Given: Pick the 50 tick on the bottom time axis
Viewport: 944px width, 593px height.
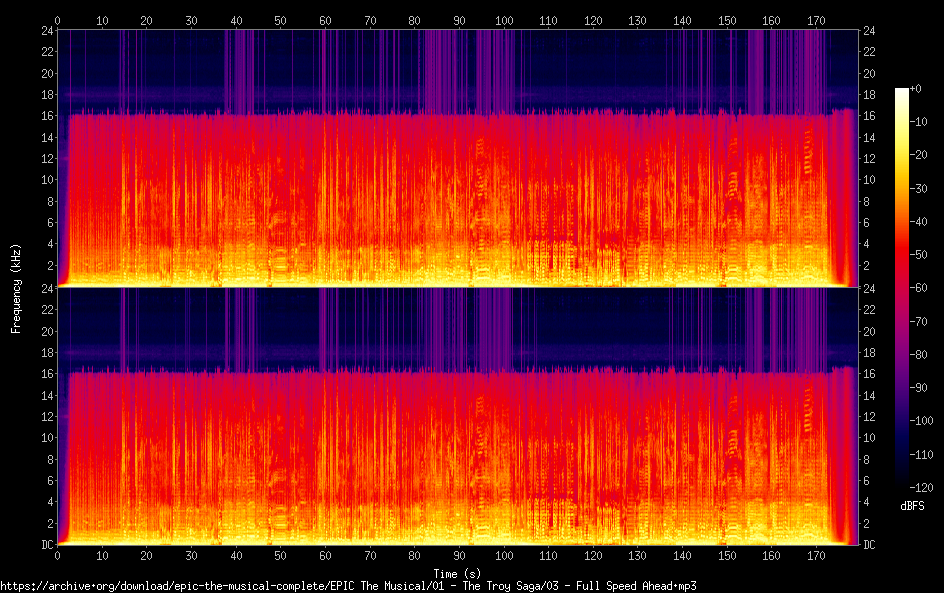Looking at the screenshot, I should (280, 556).
